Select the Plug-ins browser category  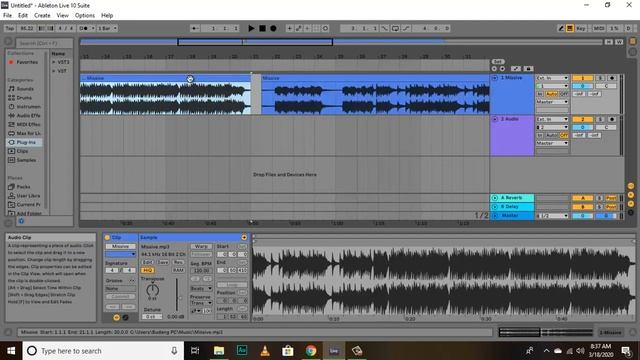[24, 142]
